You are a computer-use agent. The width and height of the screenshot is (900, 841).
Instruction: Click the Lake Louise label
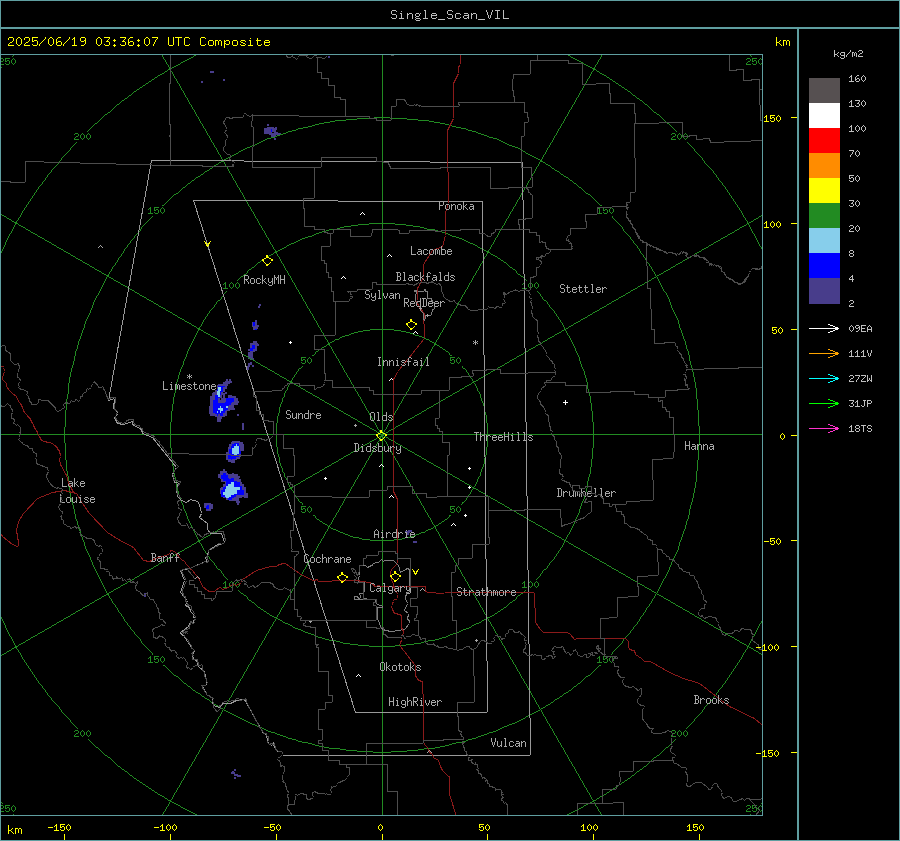(x=77, y=491)
